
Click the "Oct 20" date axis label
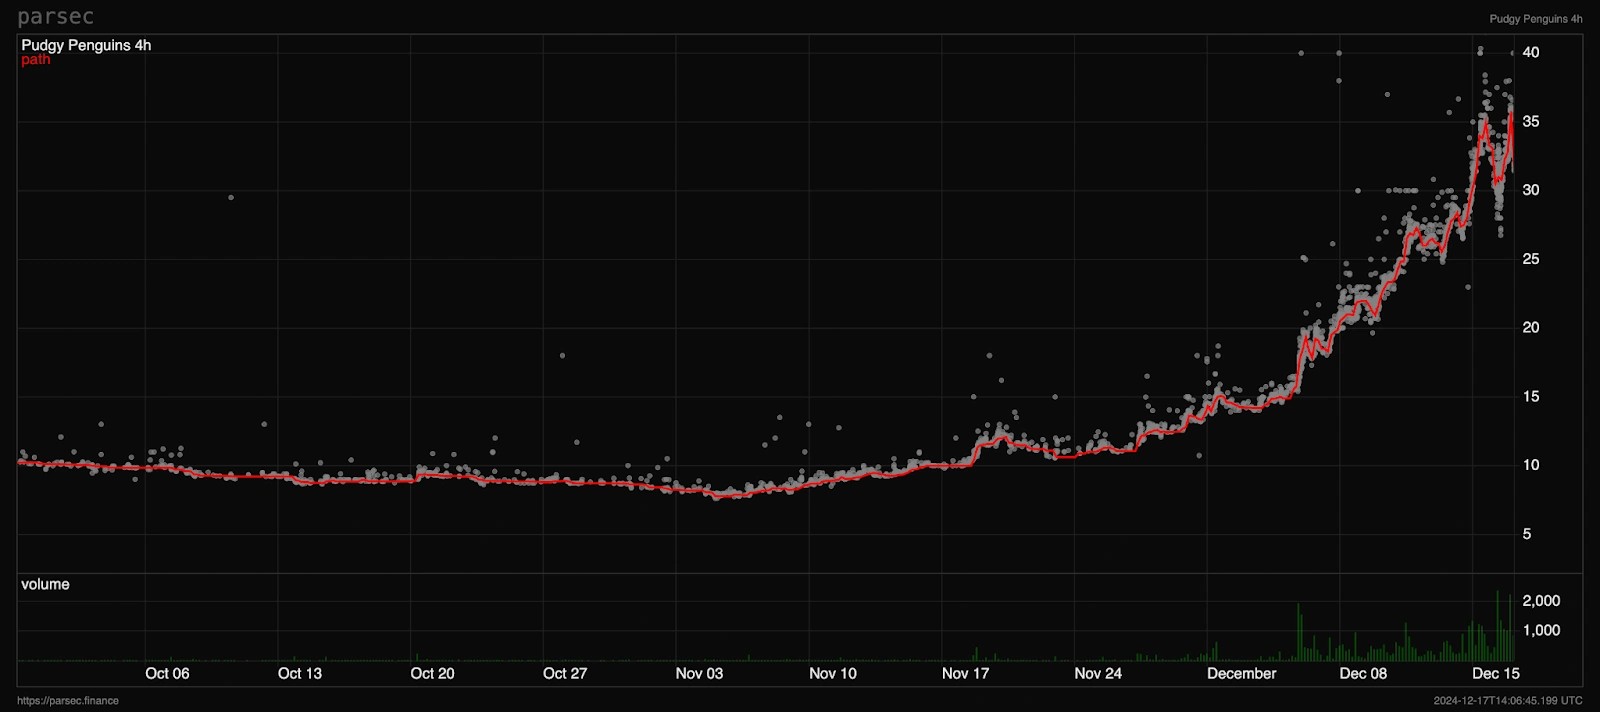[x=432, y=673]
